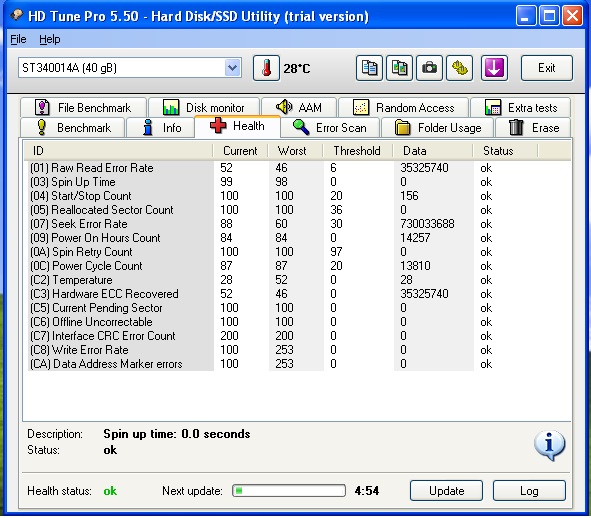Click the Data column header
The image size is (591, 518).
pyautogui.click(x=433, y=151)
